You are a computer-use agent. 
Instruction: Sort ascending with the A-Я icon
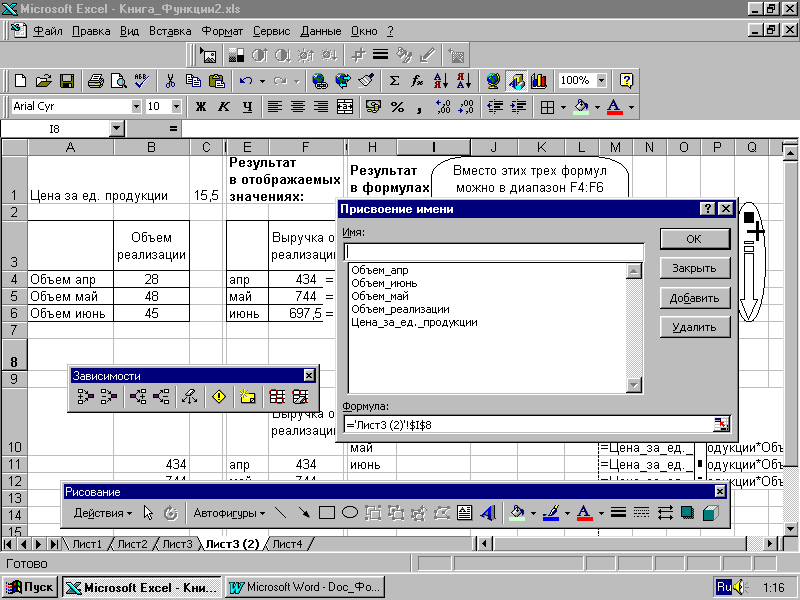click(x=441, y=81)
